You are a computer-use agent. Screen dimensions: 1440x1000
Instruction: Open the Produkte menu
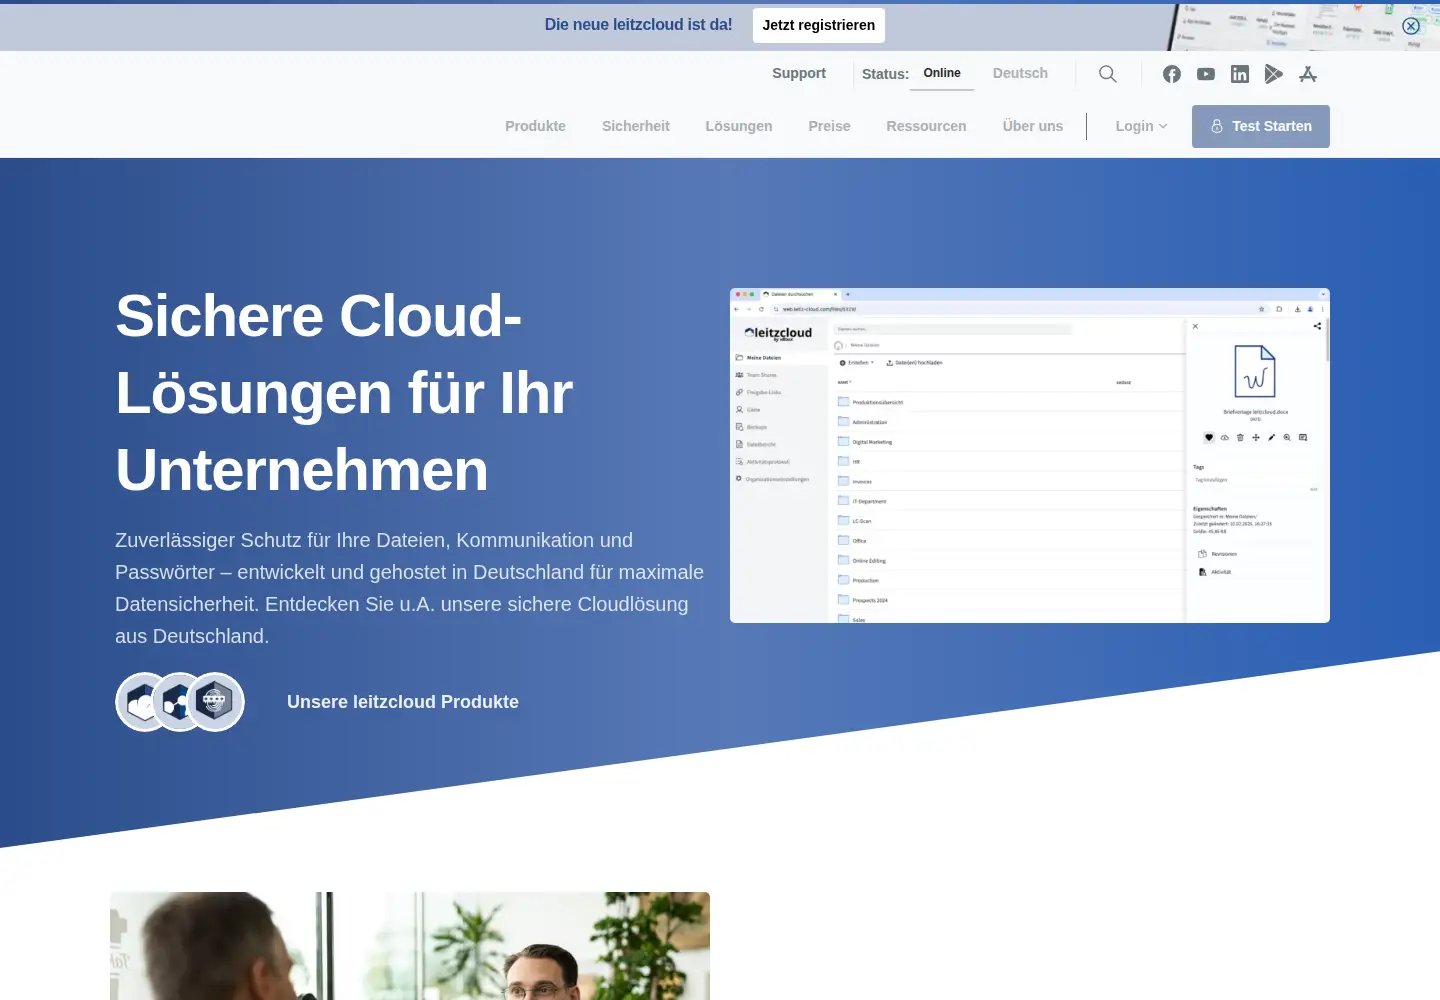535,126
